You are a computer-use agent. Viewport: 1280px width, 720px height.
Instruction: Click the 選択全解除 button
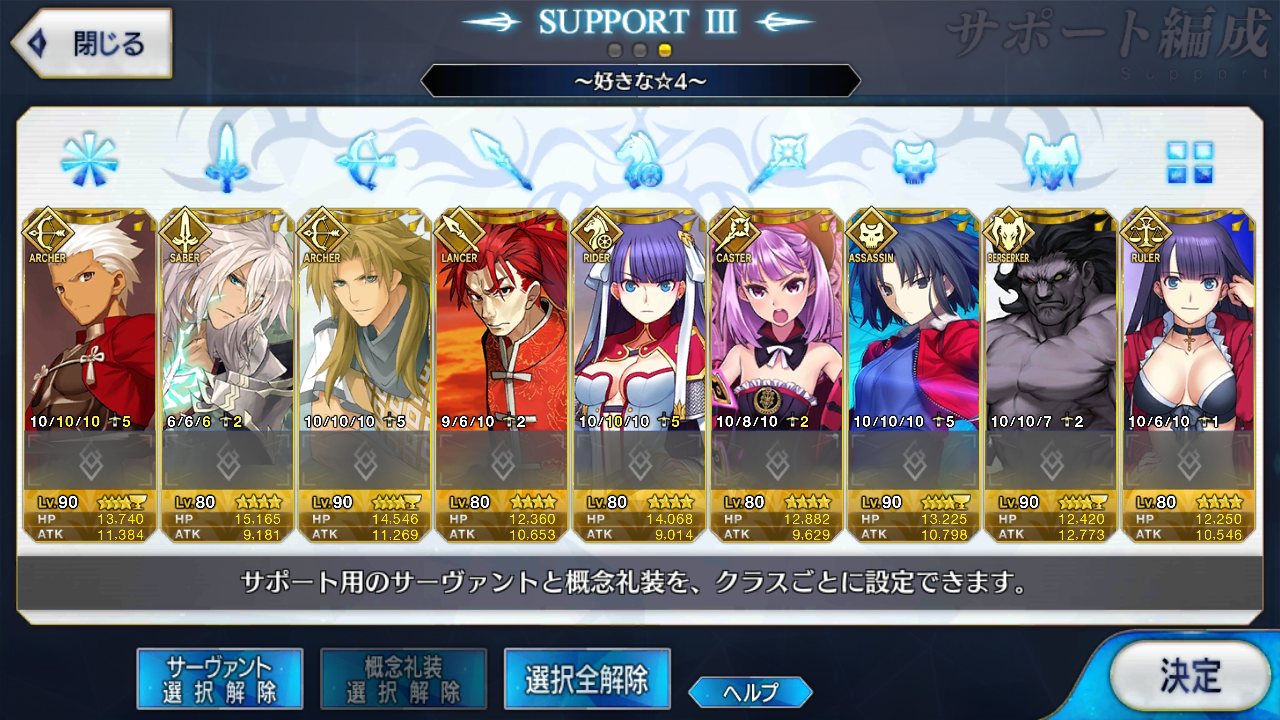[x=587, y=678]
